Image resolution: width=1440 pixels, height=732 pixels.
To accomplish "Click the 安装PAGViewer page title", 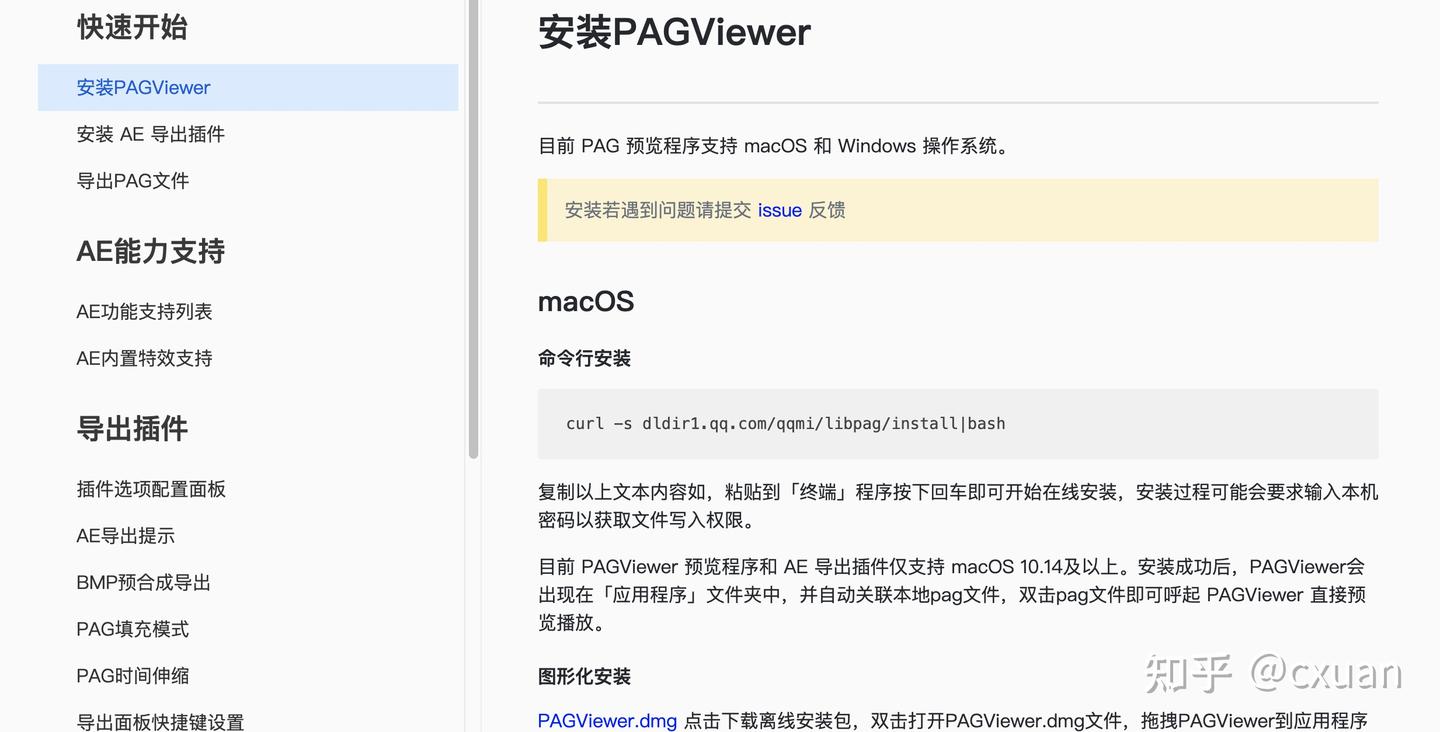I will (x=674, y=32).
